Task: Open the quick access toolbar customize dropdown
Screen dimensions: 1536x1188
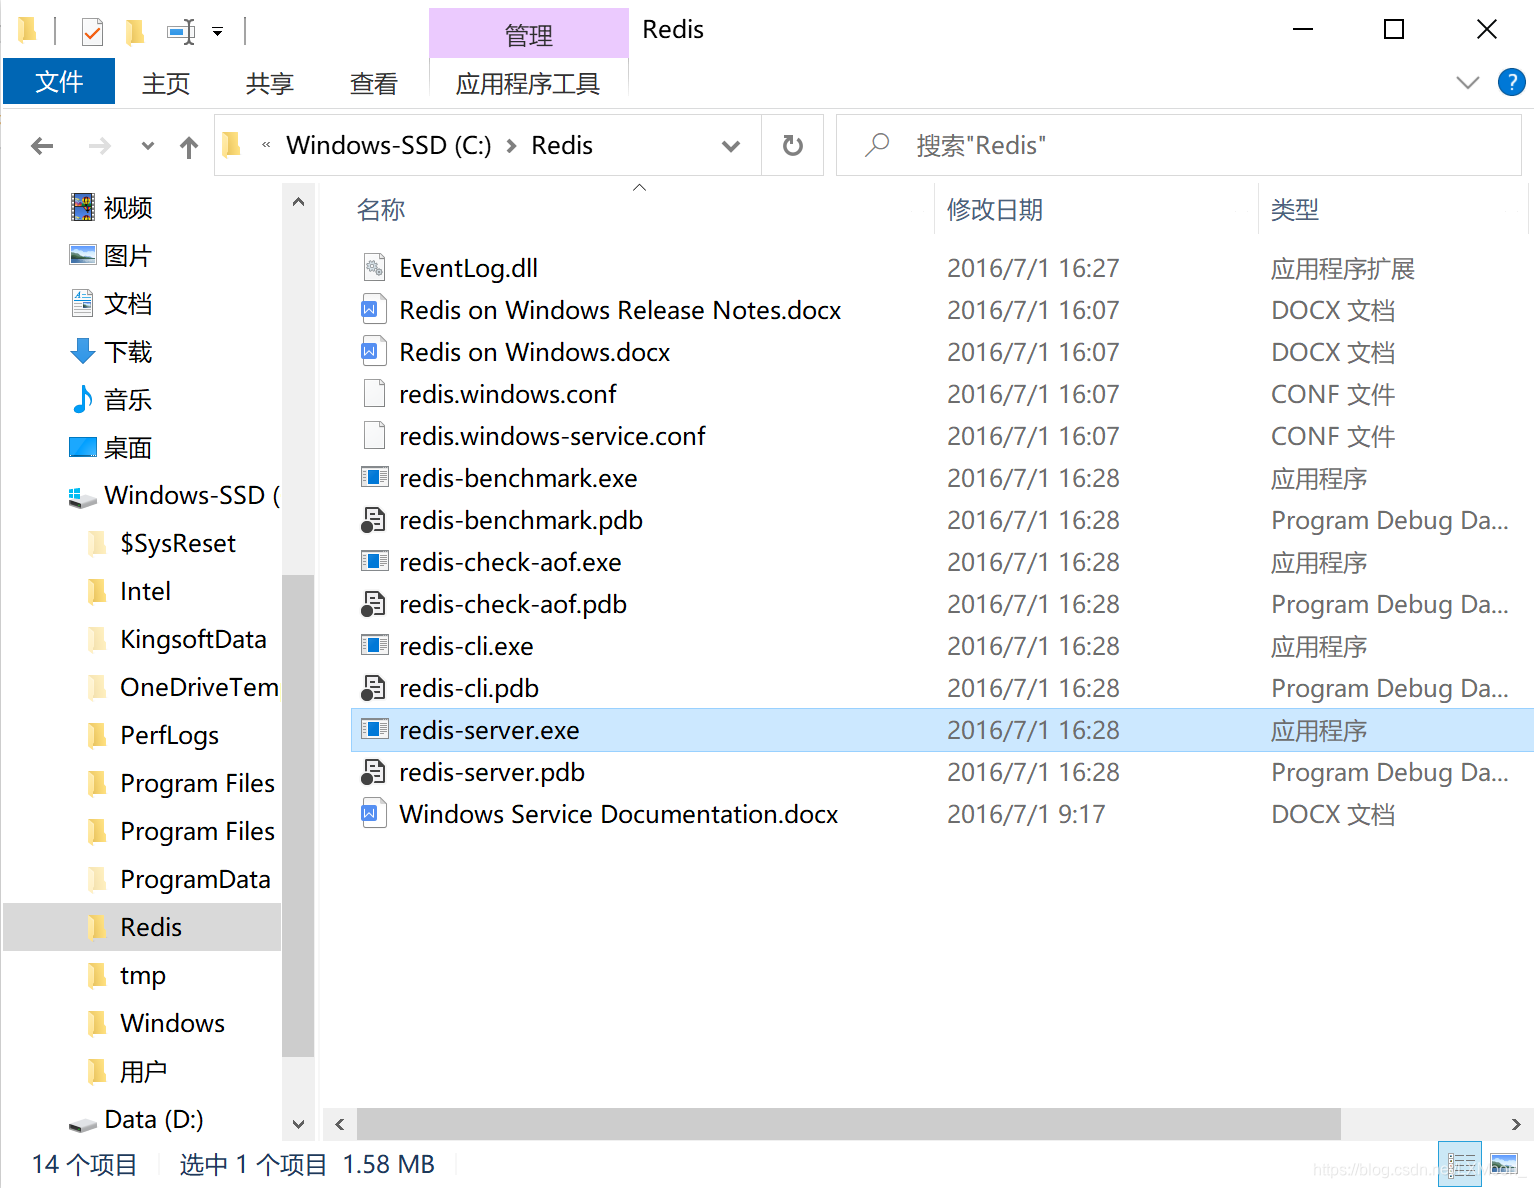Action: point(217,32)
